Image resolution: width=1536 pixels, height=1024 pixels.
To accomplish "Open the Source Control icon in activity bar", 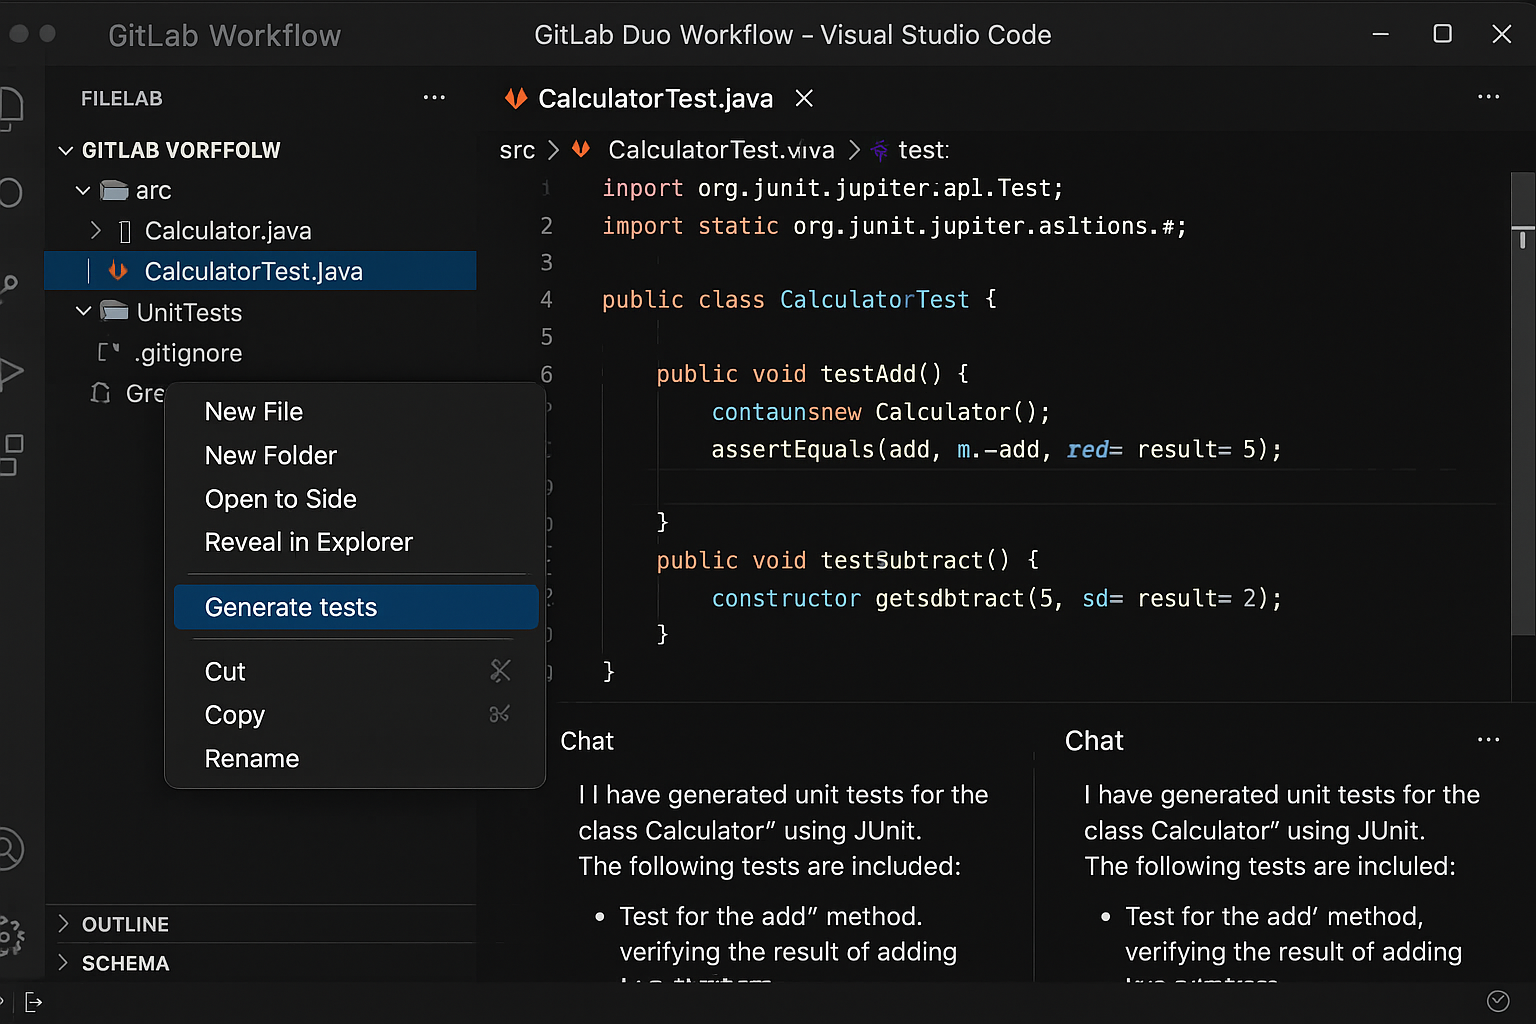I will (9, 288).
